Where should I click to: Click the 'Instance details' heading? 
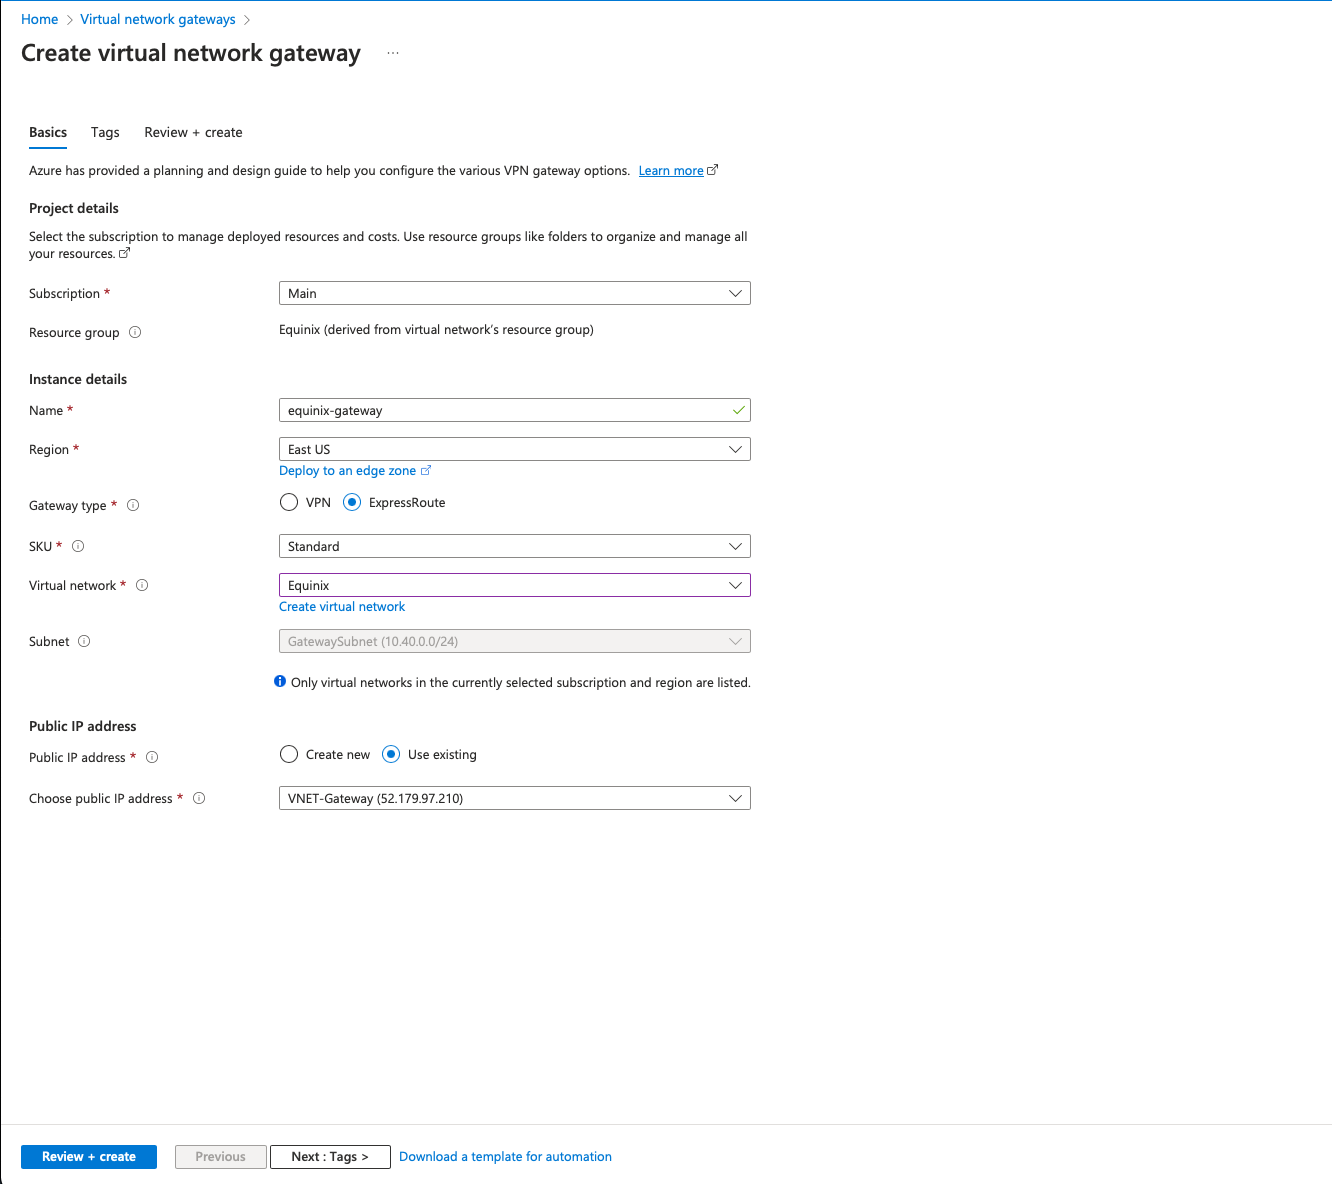coord(78,379)
